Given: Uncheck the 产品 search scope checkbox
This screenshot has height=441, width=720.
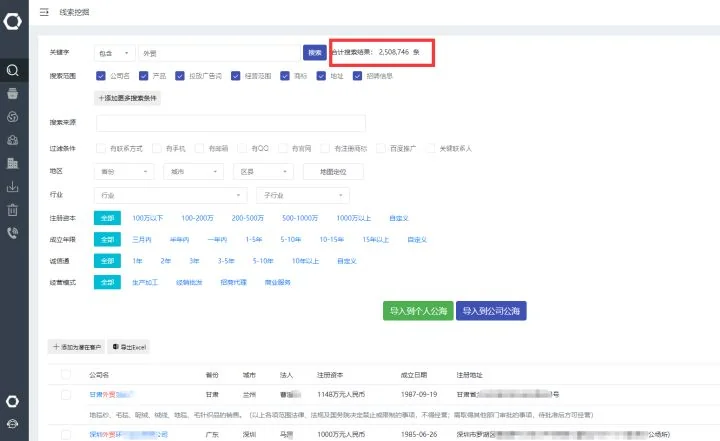Looking at the screenshot, I should coord(144,76).
